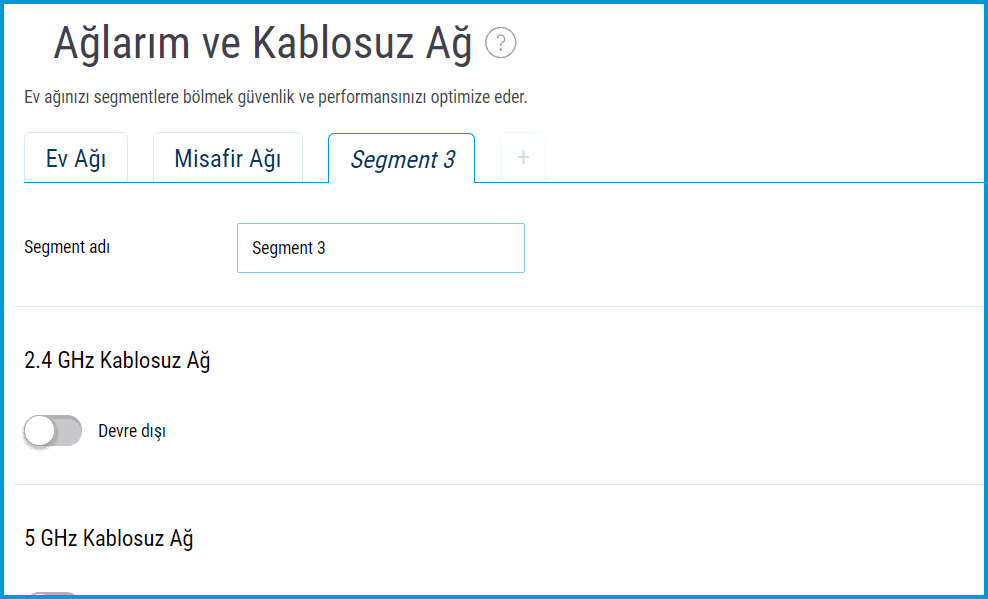Add a new segment with plus tab
Viewport: 988px width, 599px height.
523,158
